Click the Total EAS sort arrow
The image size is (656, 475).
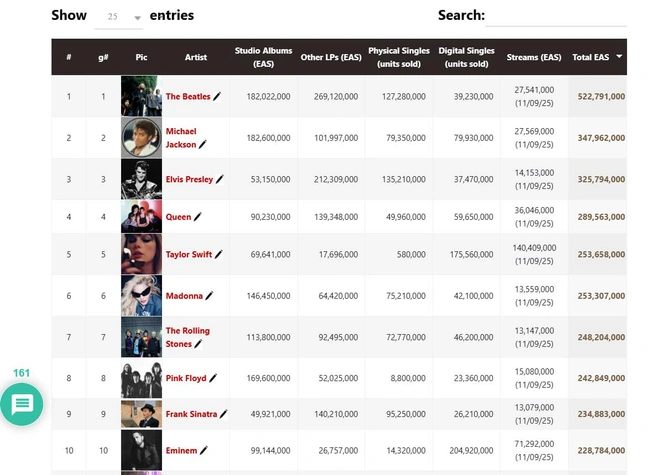tap(619, 57)
